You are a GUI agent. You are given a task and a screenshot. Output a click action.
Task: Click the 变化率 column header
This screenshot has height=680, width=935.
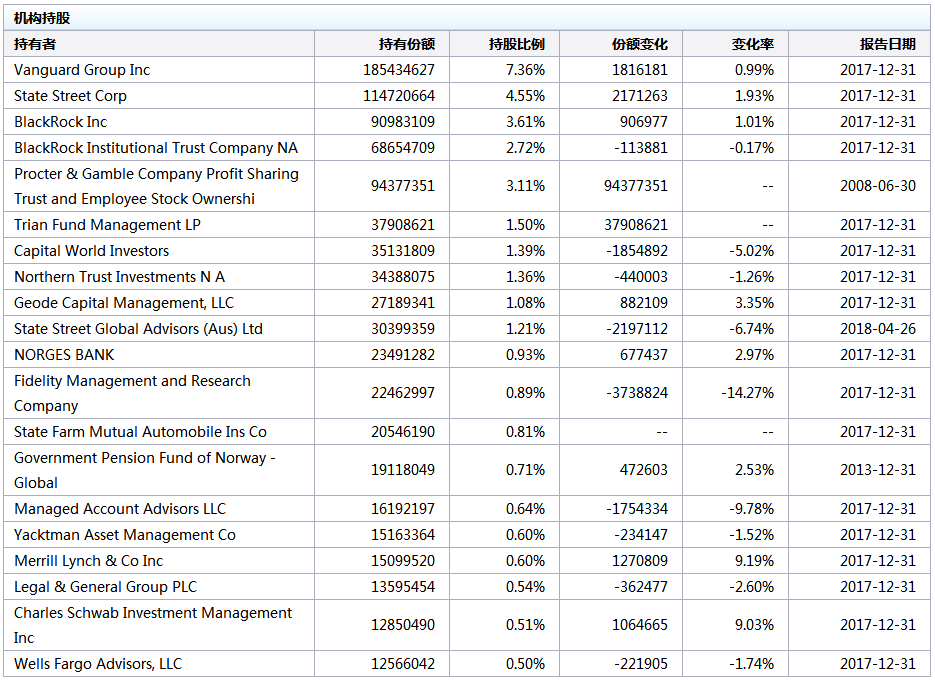(x=753, y=44)
